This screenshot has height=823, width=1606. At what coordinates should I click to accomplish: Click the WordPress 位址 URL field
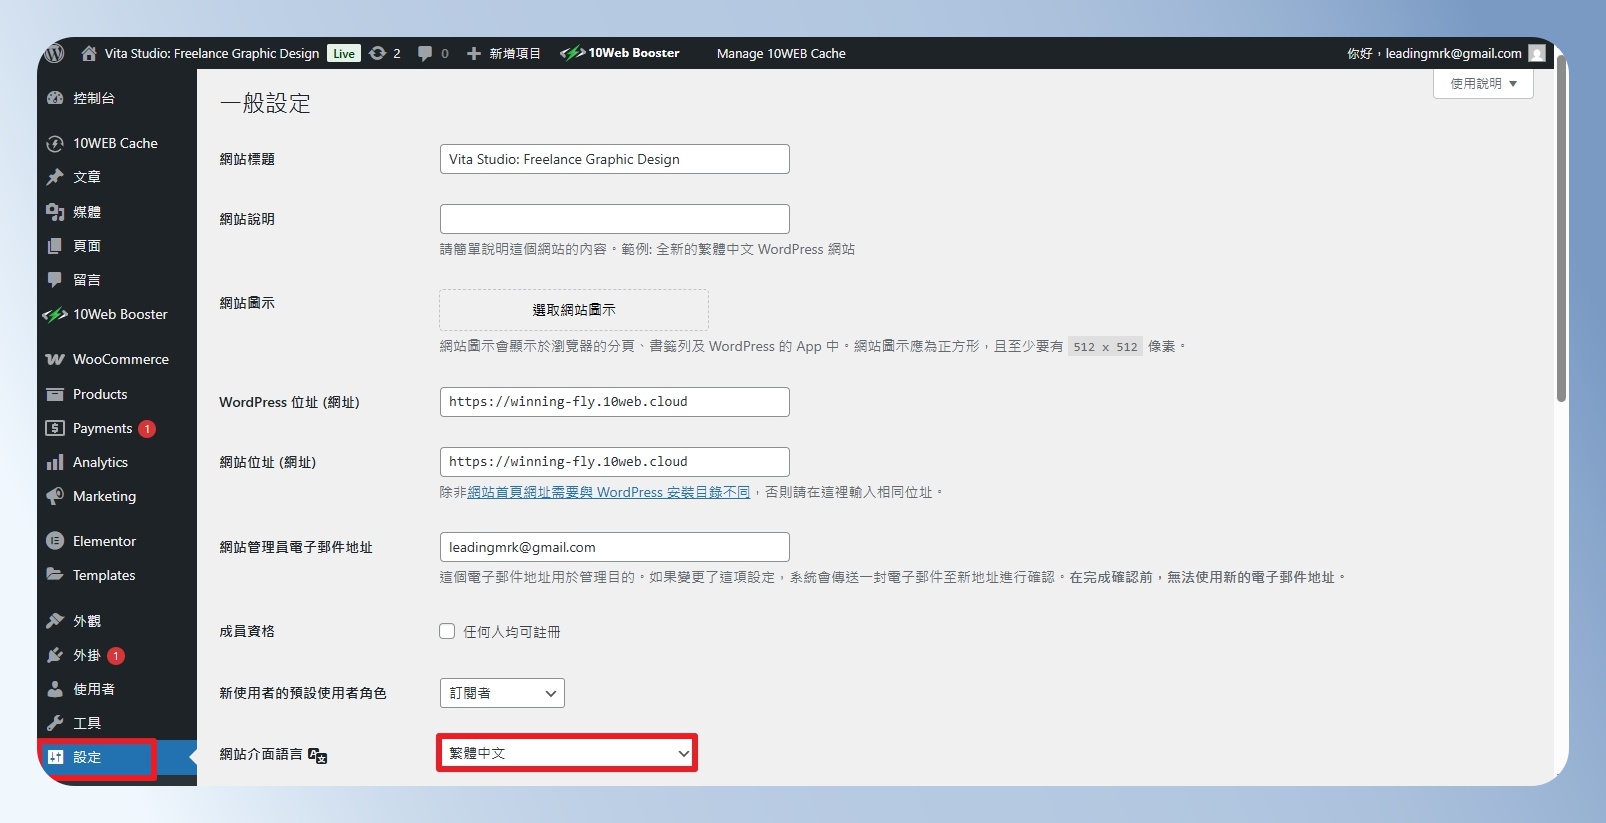point(614,402)
